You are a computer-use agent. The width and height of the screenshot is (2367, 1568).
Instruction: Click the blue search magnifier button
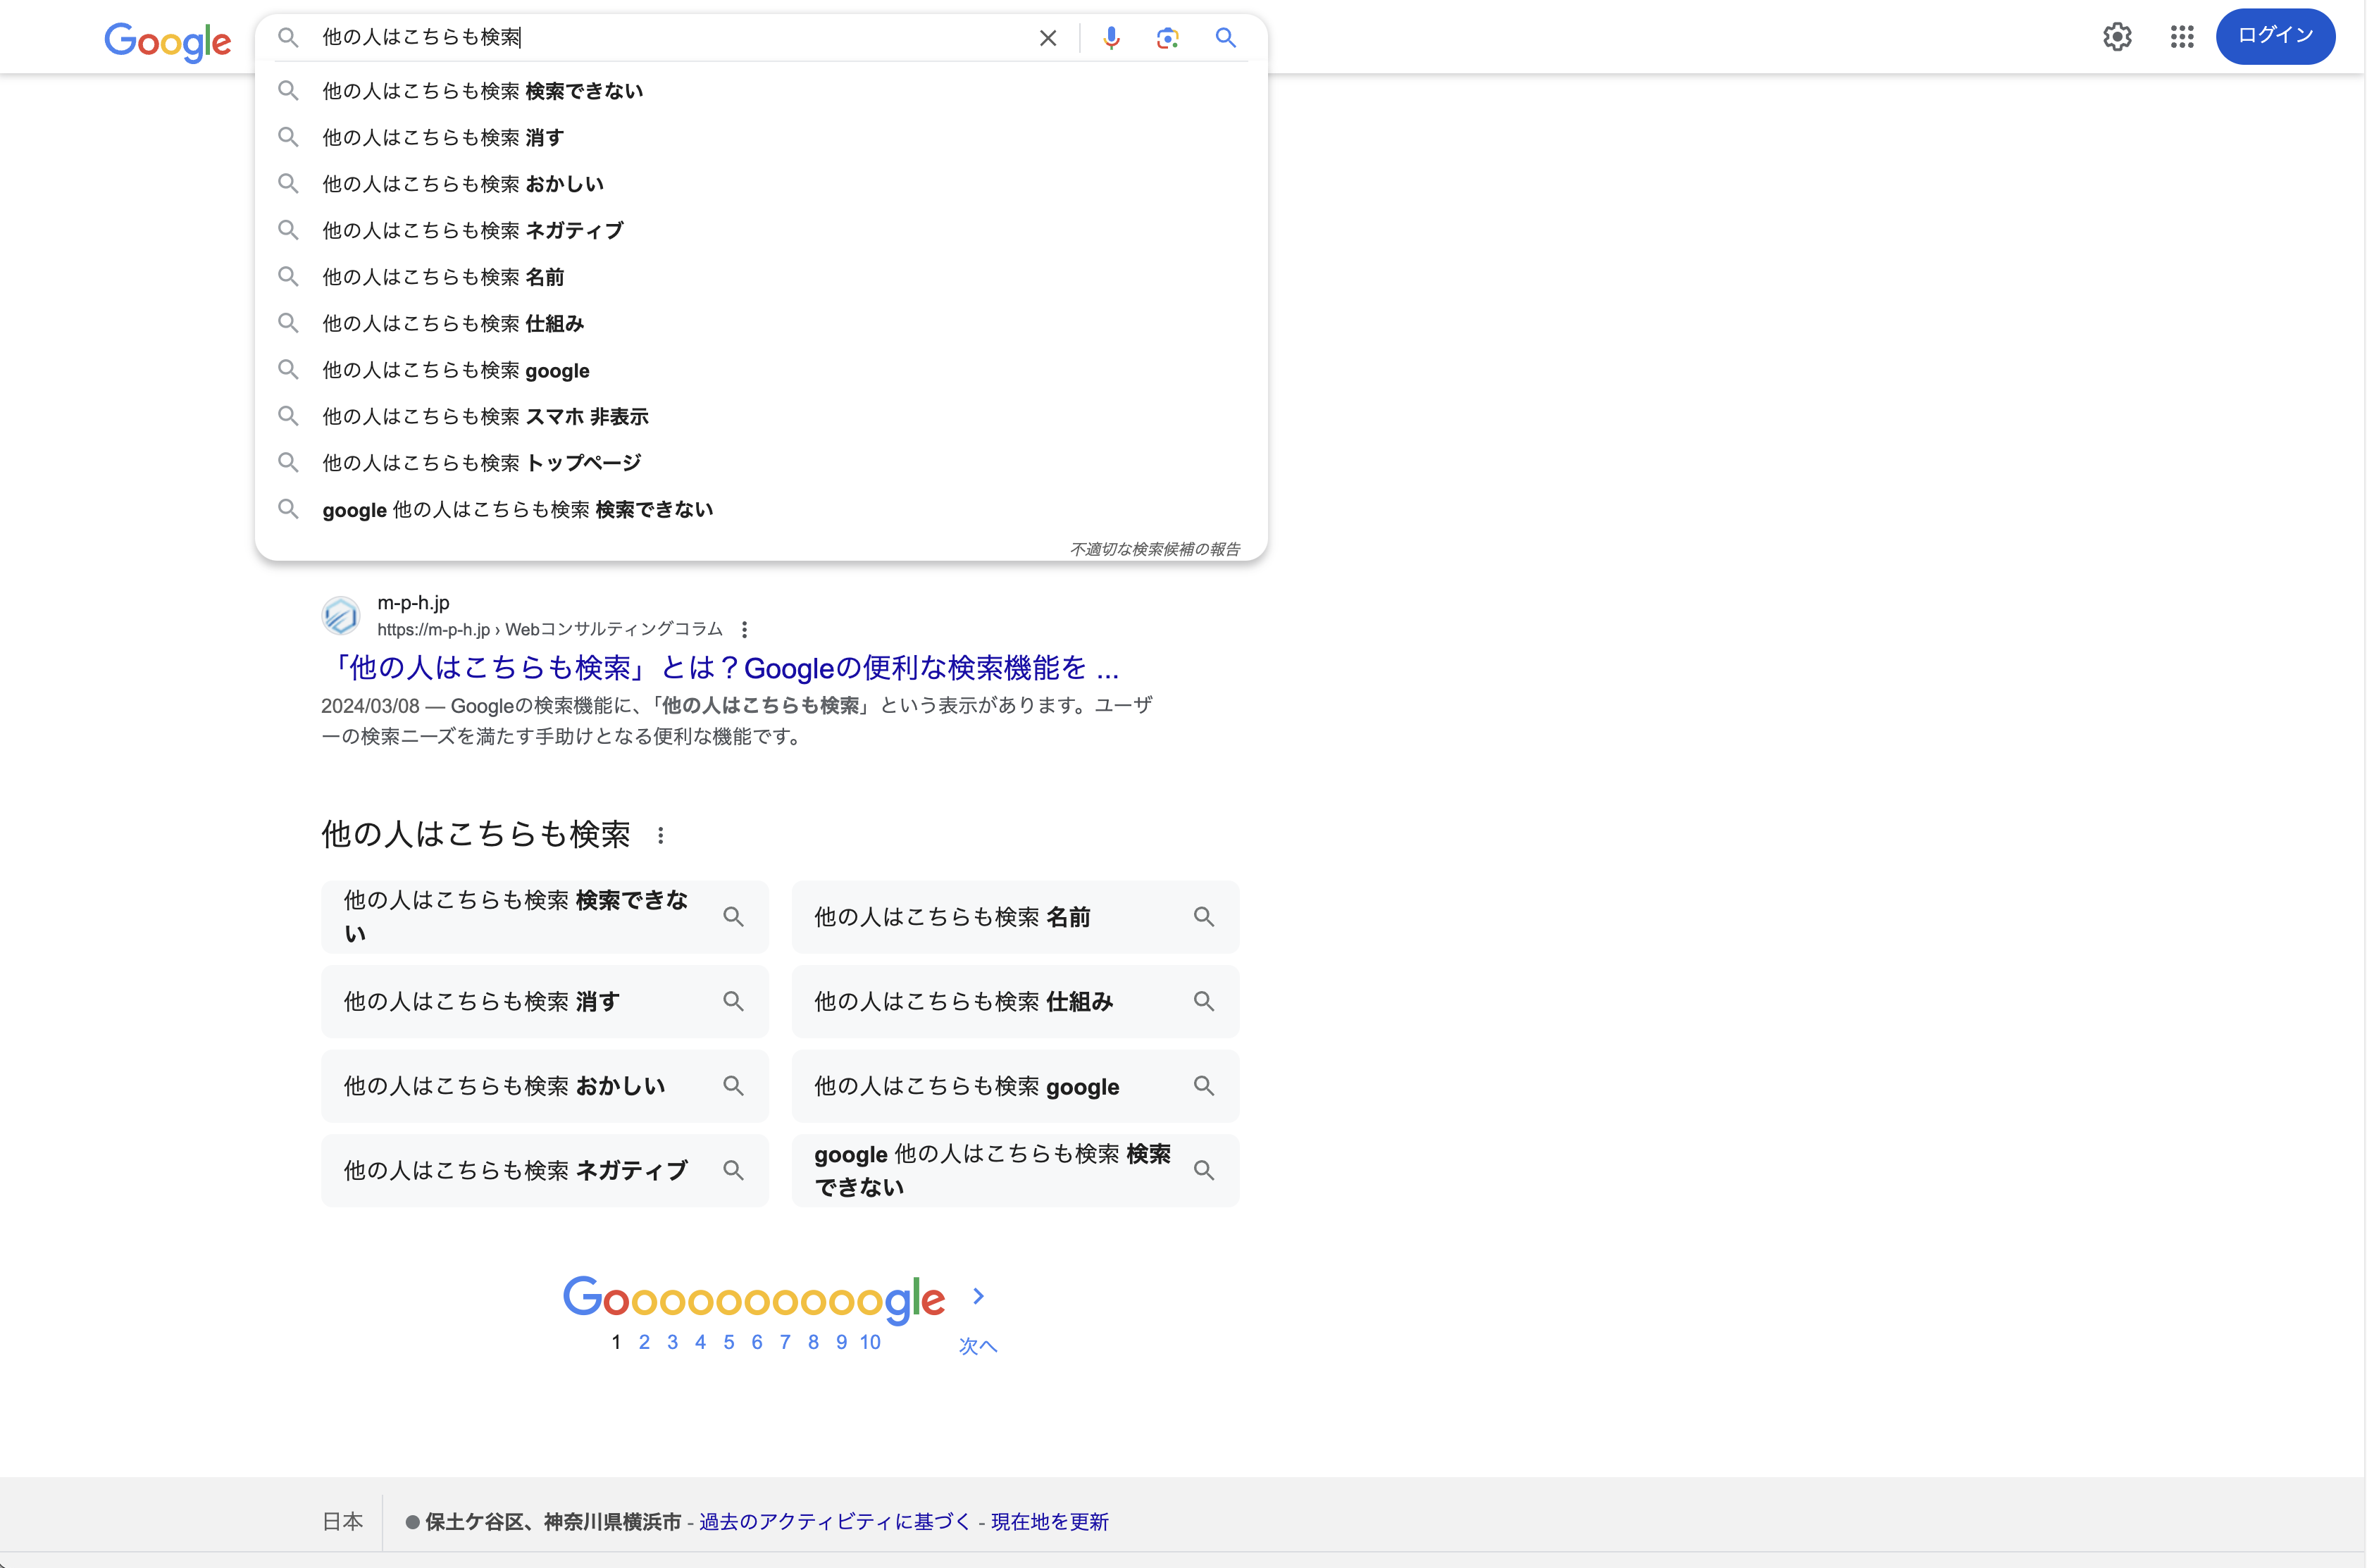(1225, 38)
